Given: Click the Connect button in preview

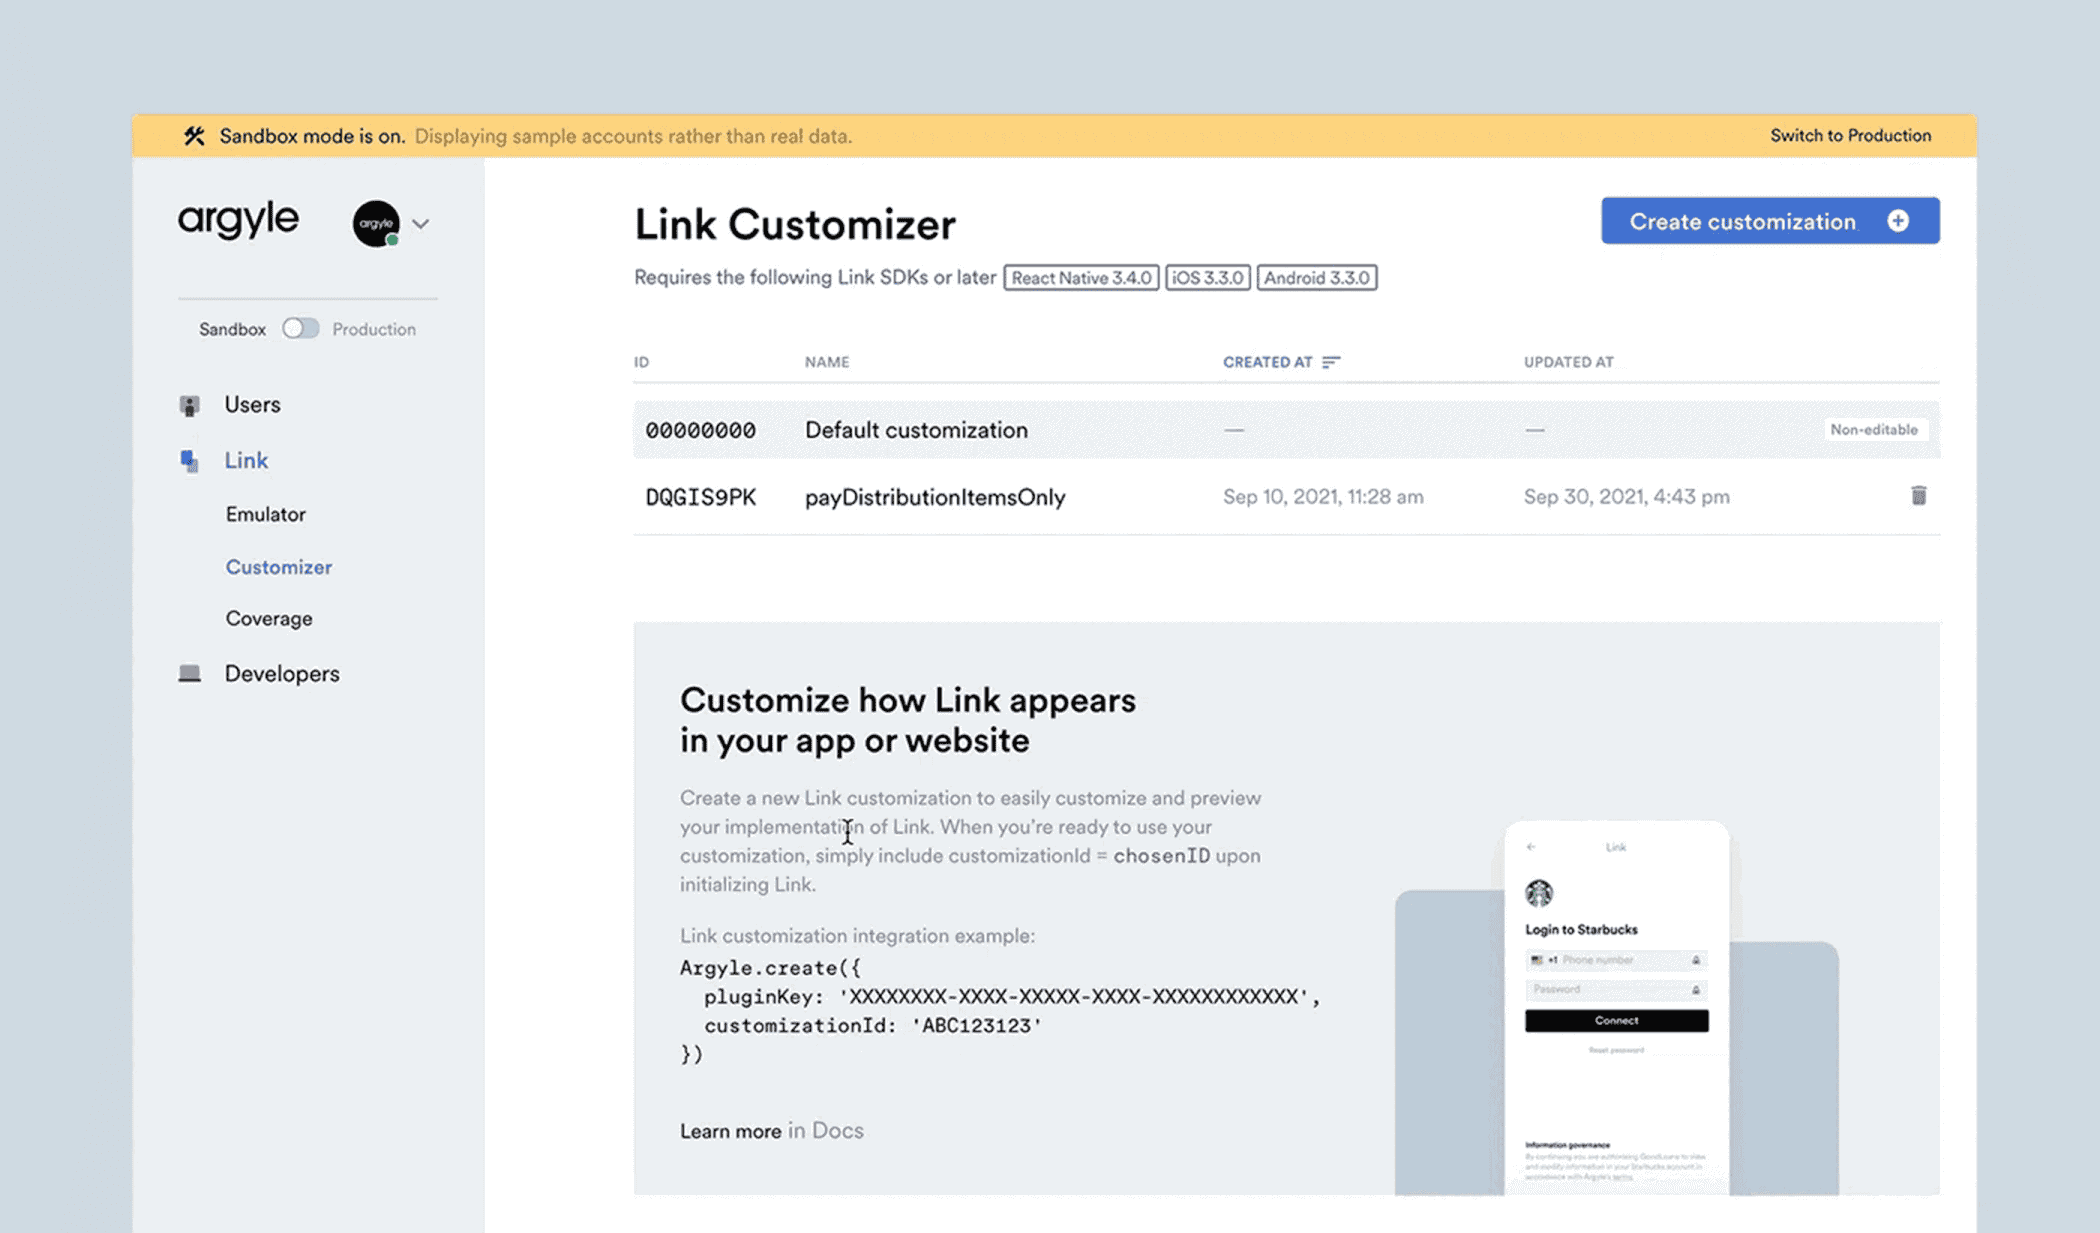Looking at the screenshot, I should coord(1616,1021).
